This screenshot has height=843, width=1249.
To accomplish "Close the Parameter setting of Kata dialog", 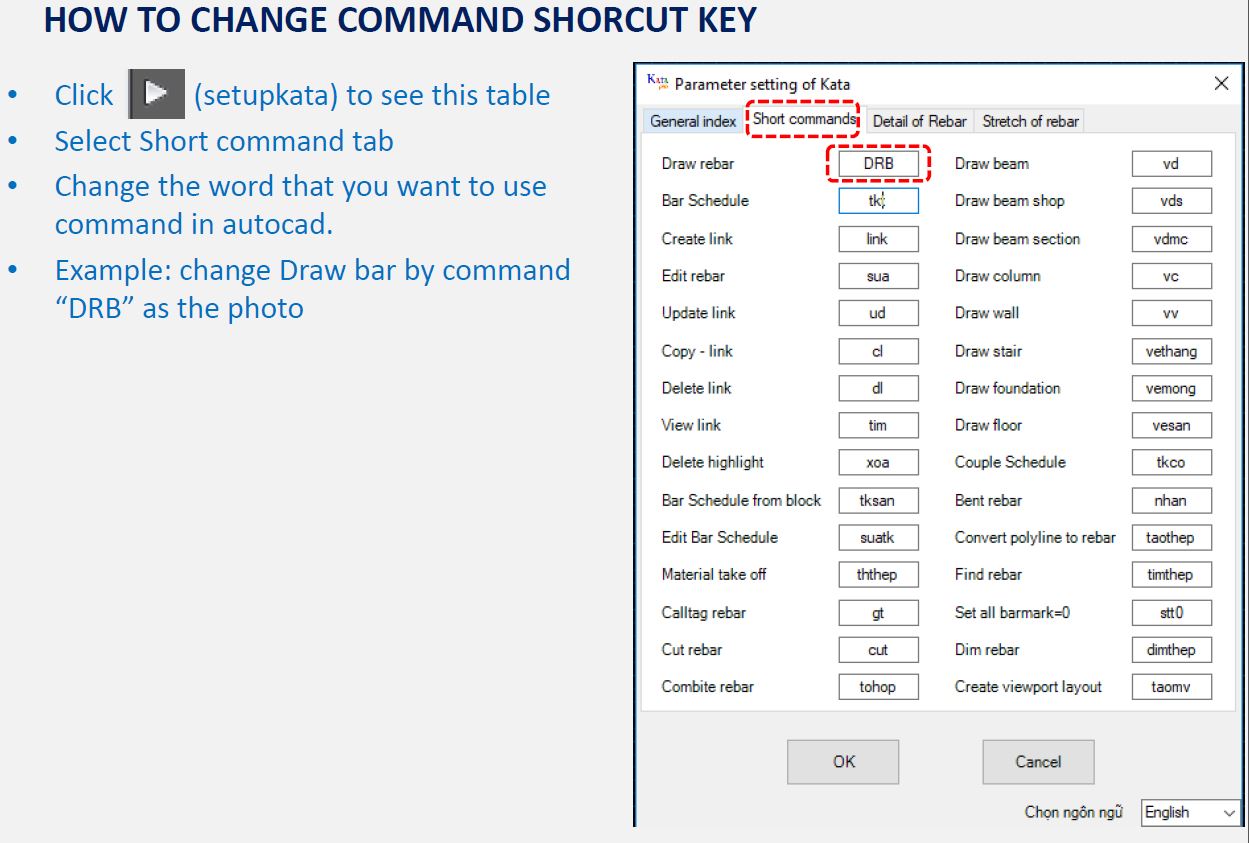I will pos(1221,84).
